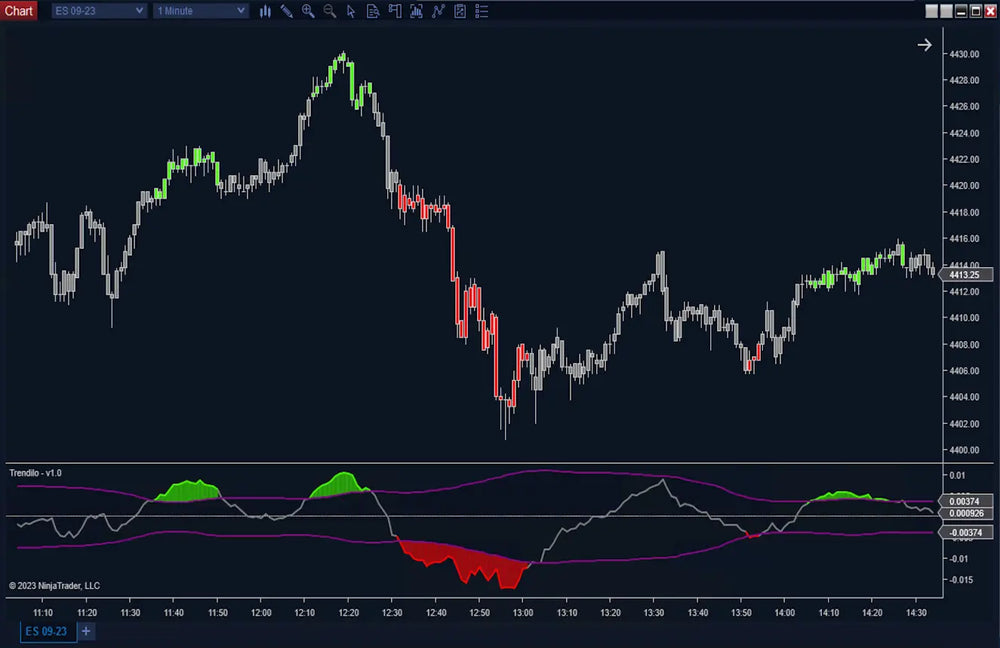Image resolution: width=1000 pixels, height=648 pixels.
Task: Select the ES 09-23 bottom tab
Action: click(47, 631)
